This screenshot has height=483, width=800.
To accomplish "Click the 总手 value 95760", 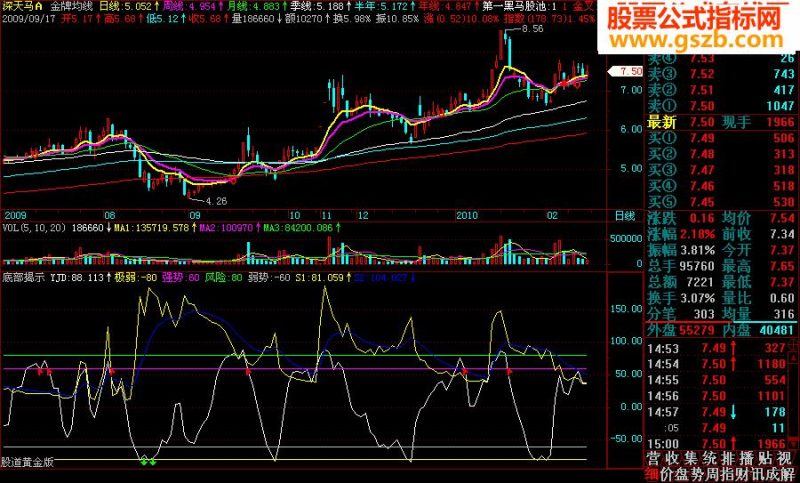I will pos(696,266).
